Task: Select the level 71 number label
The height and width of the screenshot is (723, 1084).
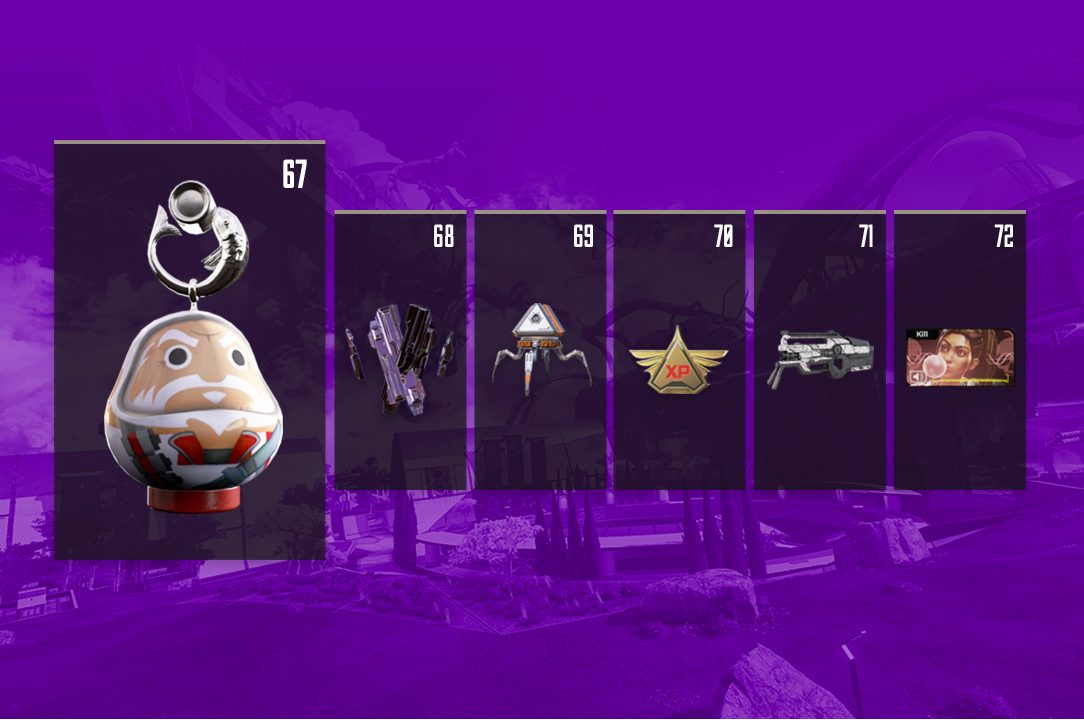Action: pyautogui.click(x=866, y=236)
